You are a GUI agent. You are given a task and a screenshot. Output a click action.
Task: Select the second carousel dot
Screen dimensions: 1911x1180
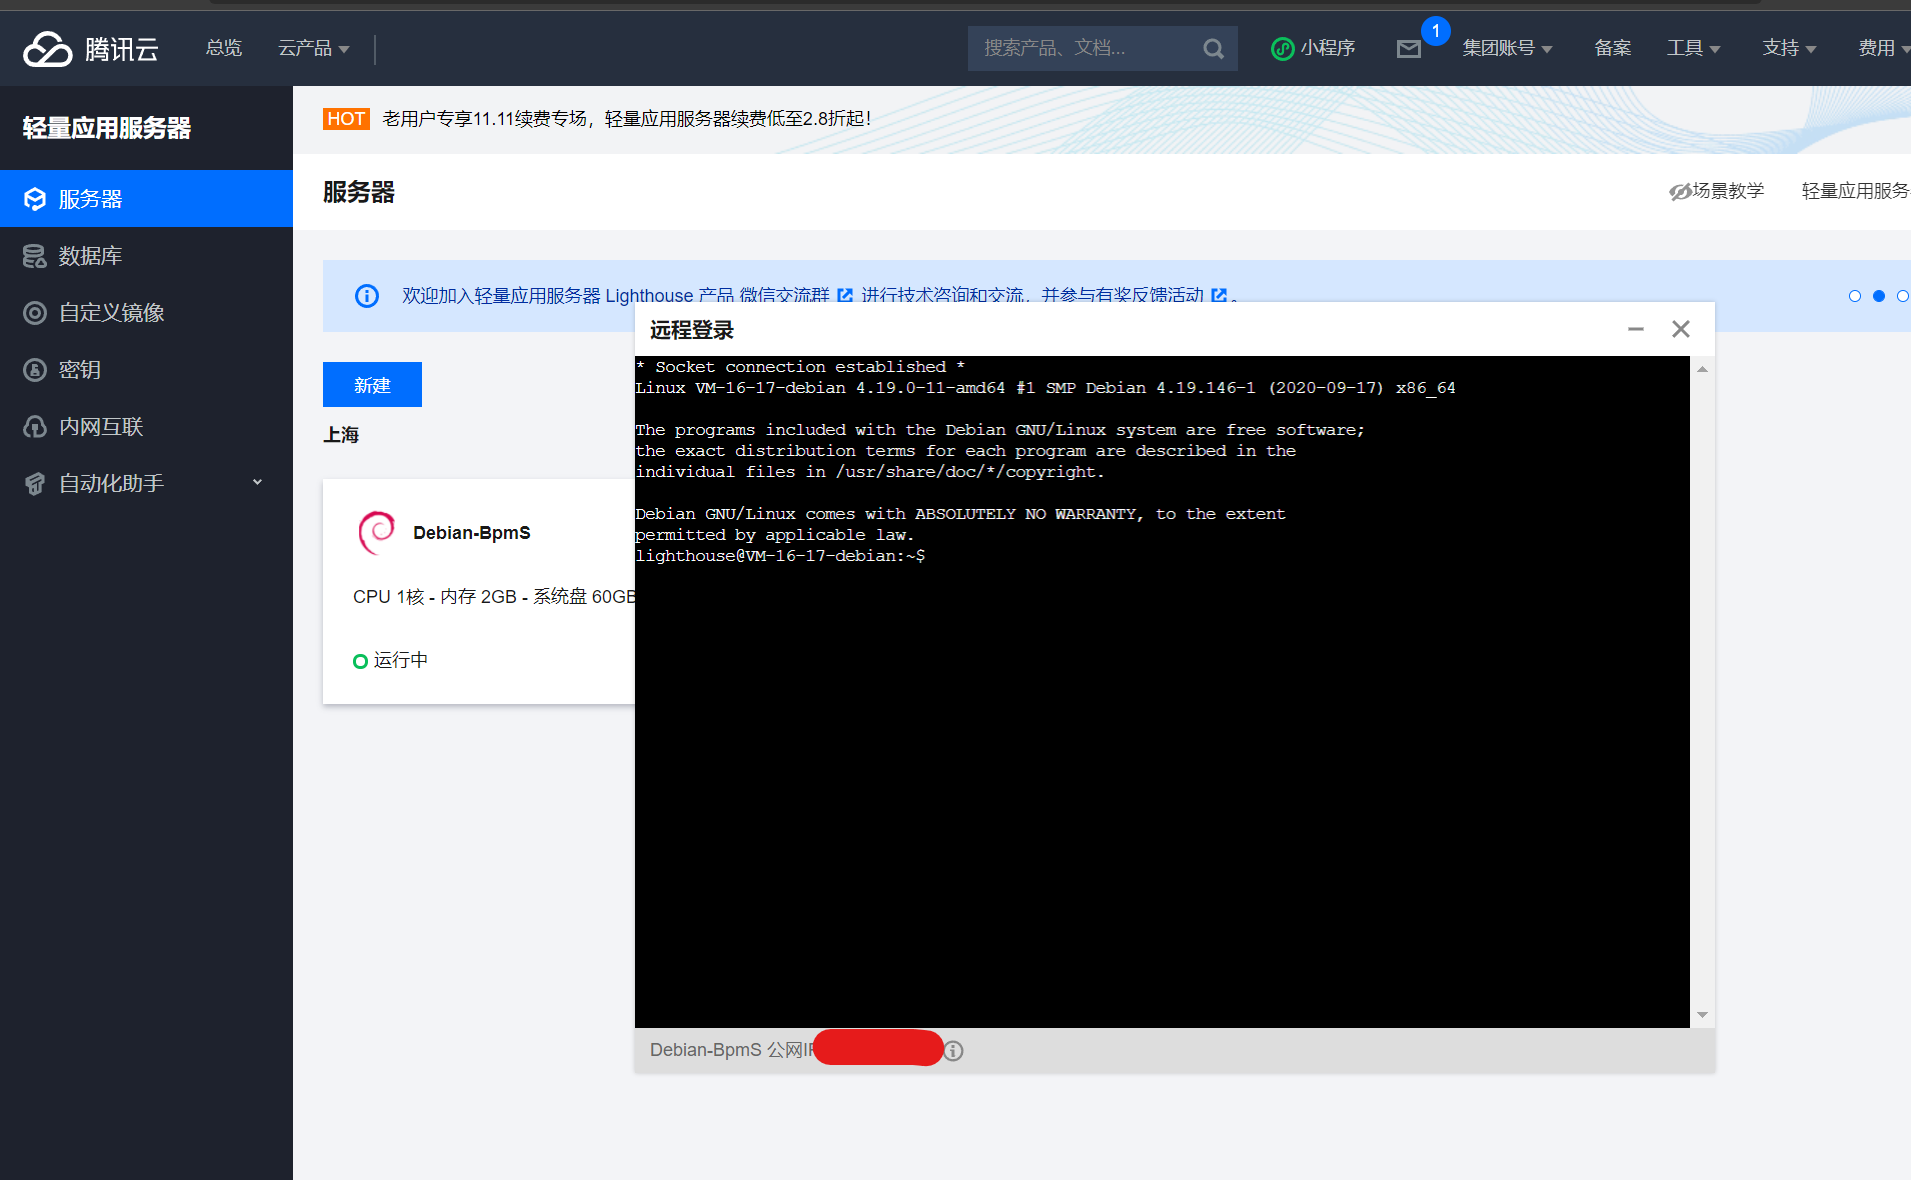pyautogui.click(x=1879, y=296)
